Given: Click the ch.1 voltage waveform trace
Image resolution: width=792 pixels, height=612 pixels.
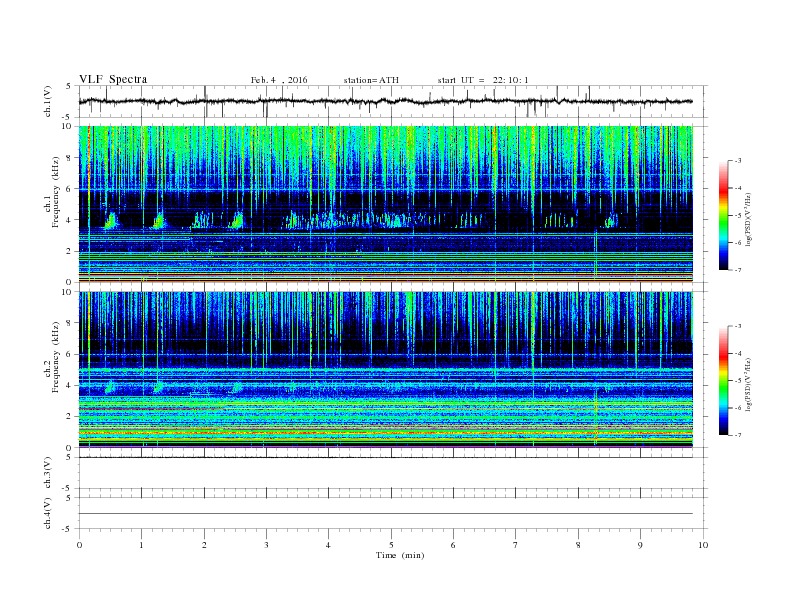Looking at the screenshot, I should (x=386, y=101).
